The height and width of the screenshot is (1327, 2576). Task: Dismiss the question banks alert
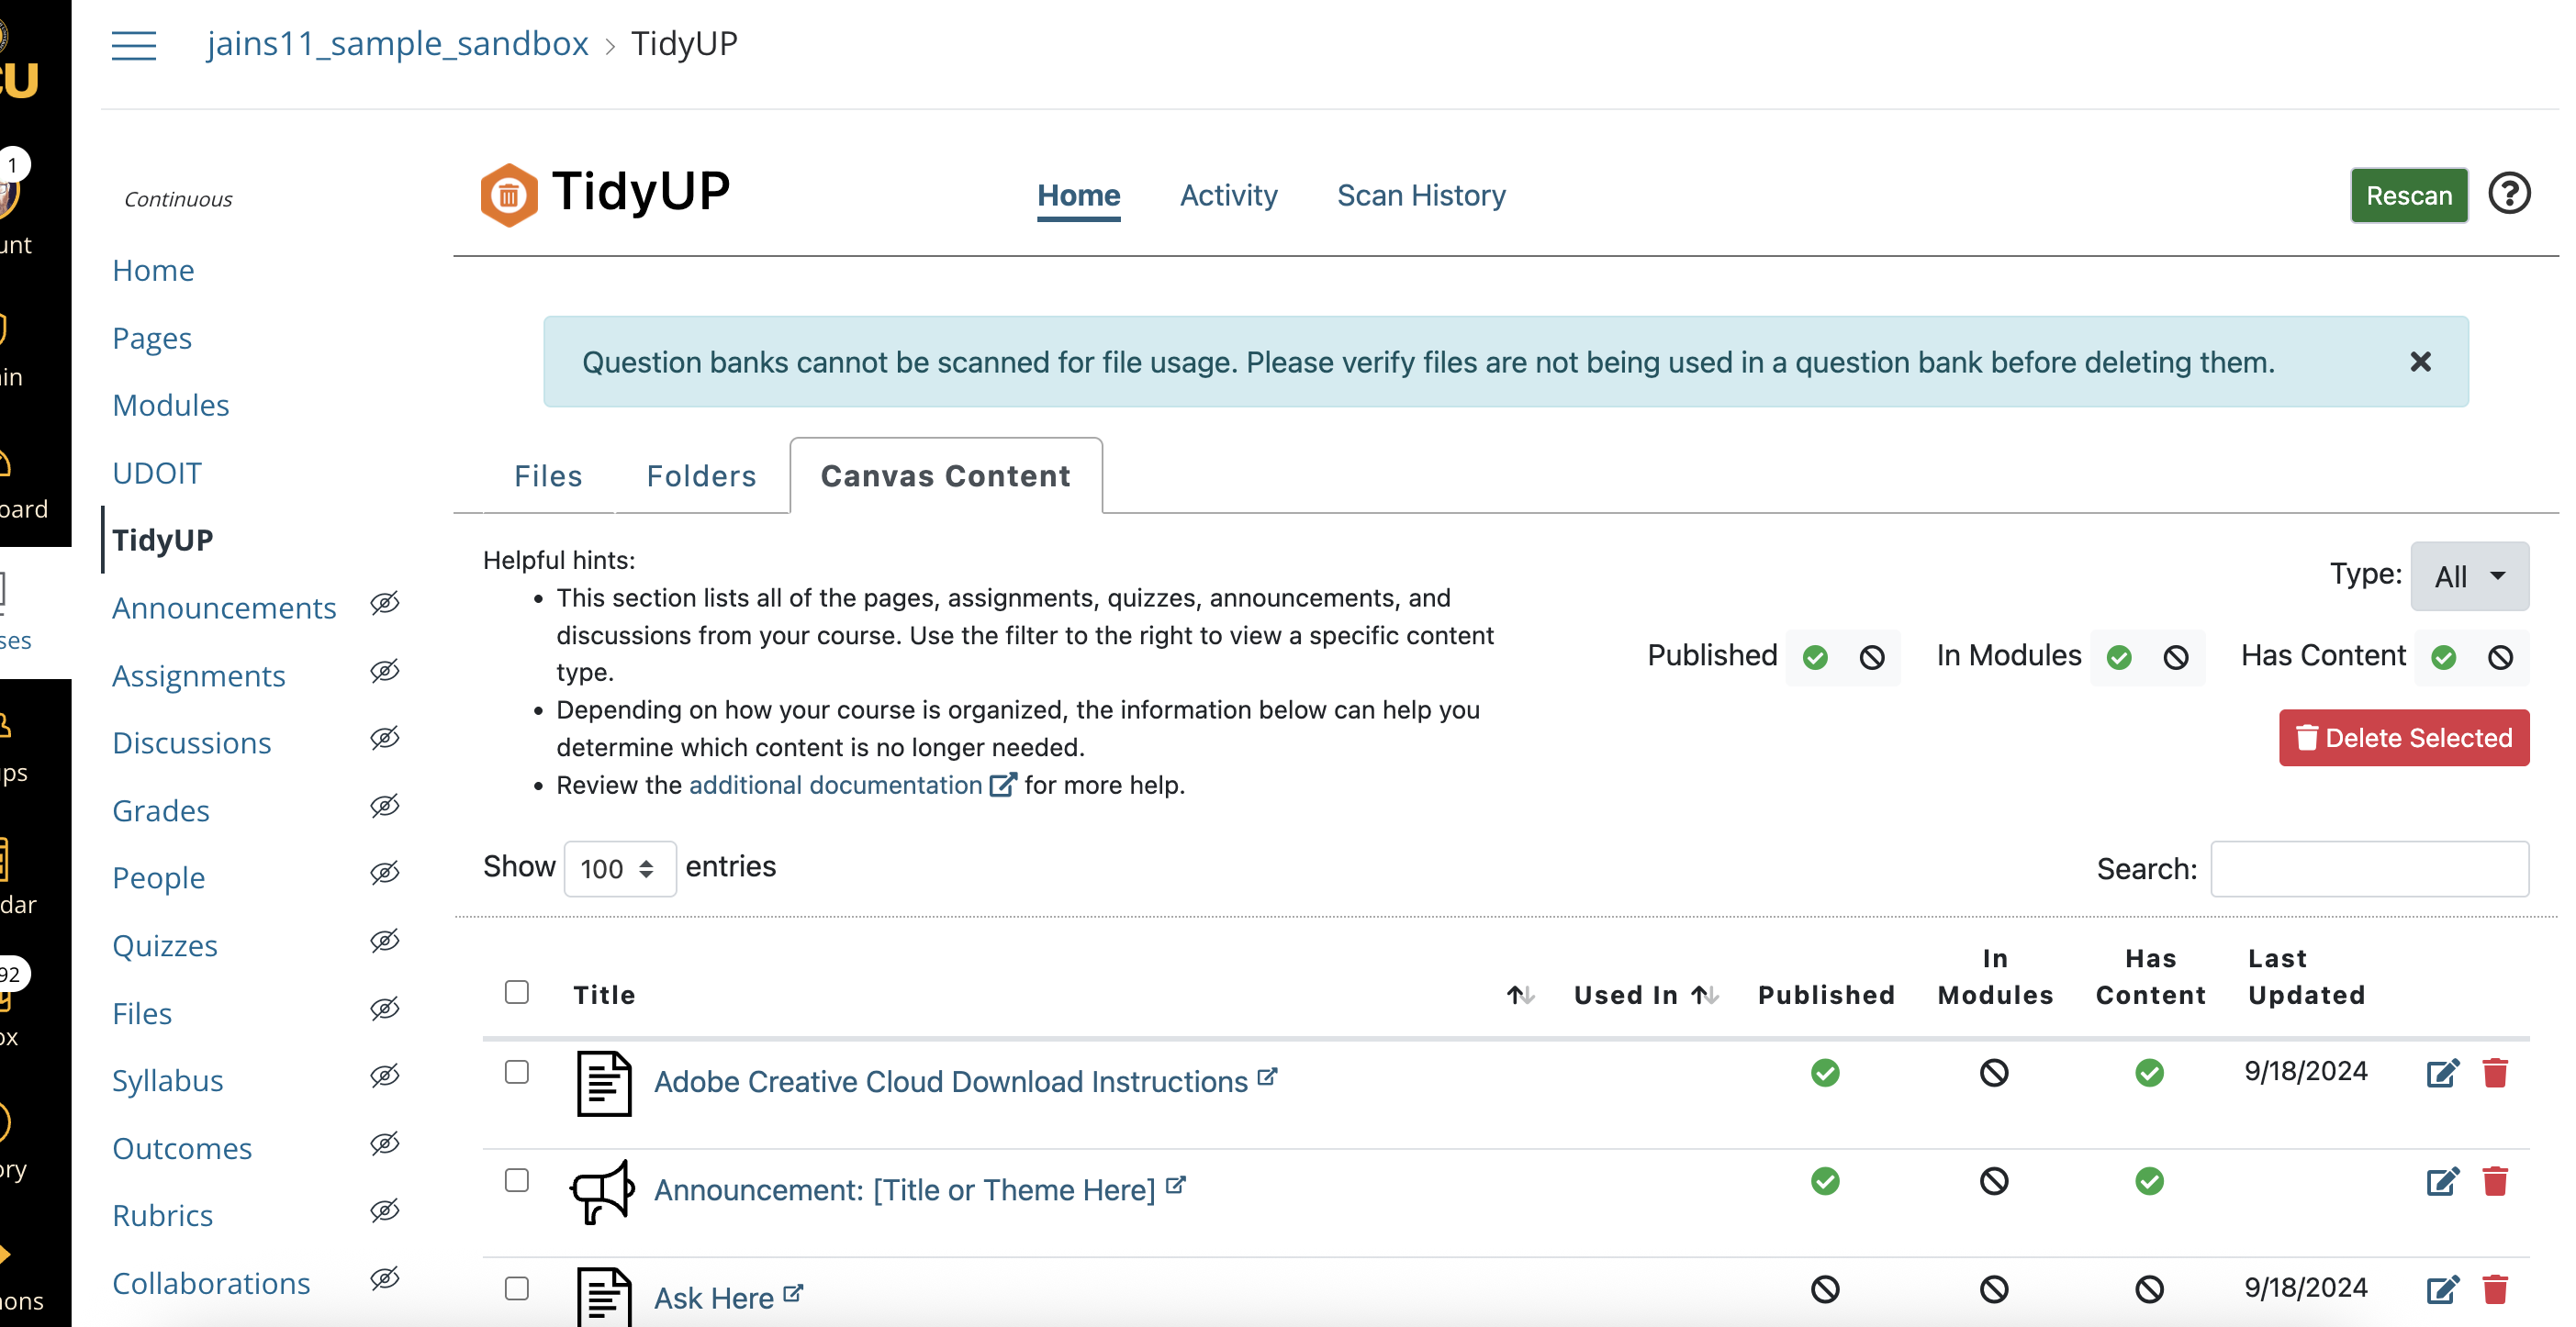[x=2420, y=362]
